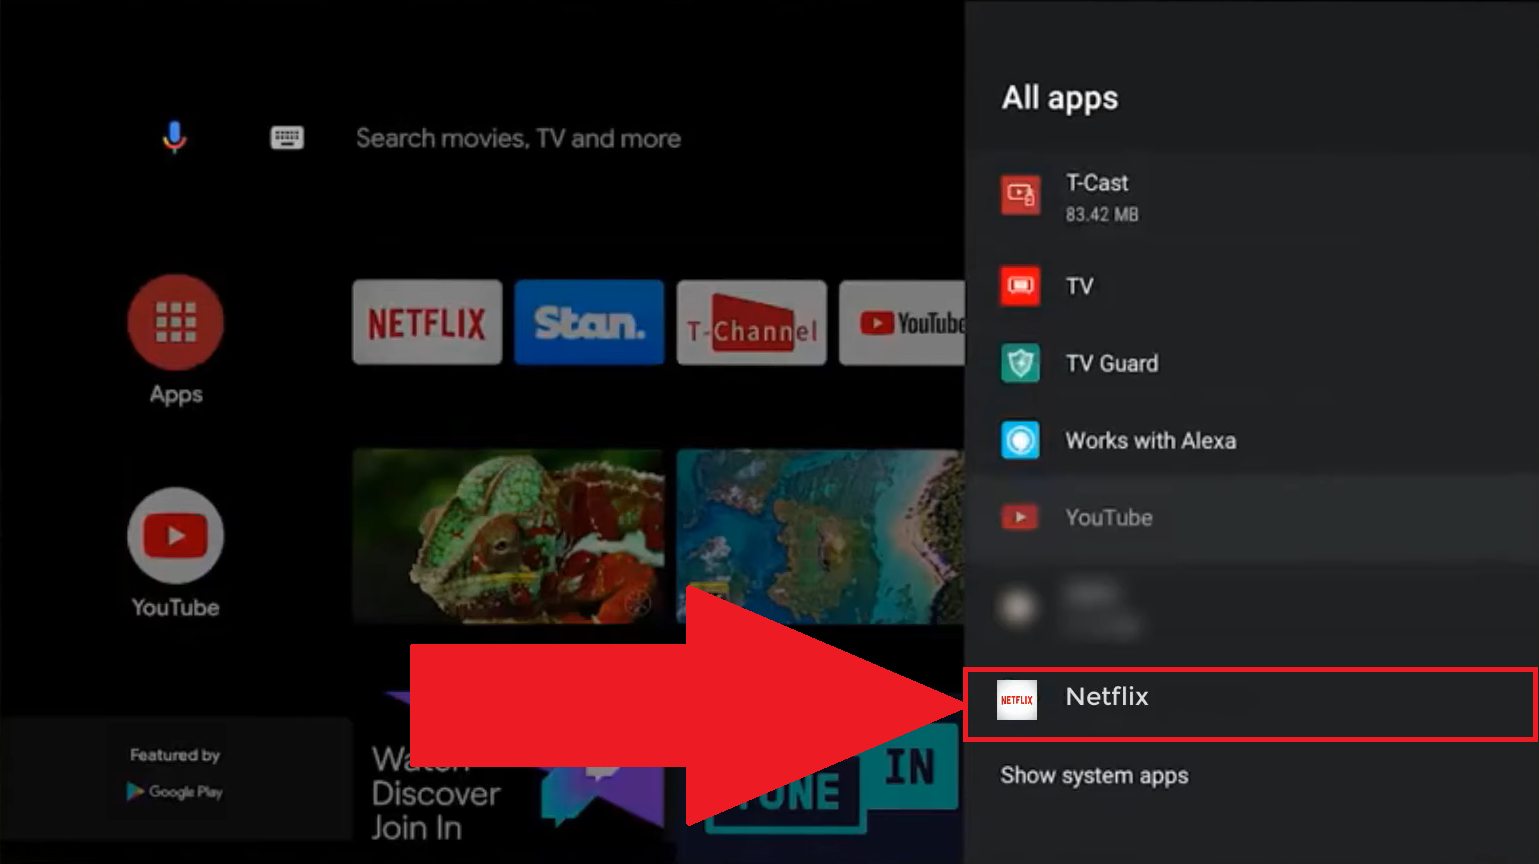Select the T-Cast 83.42 MB entry
1539x864 pixels.
(1252, 197)
